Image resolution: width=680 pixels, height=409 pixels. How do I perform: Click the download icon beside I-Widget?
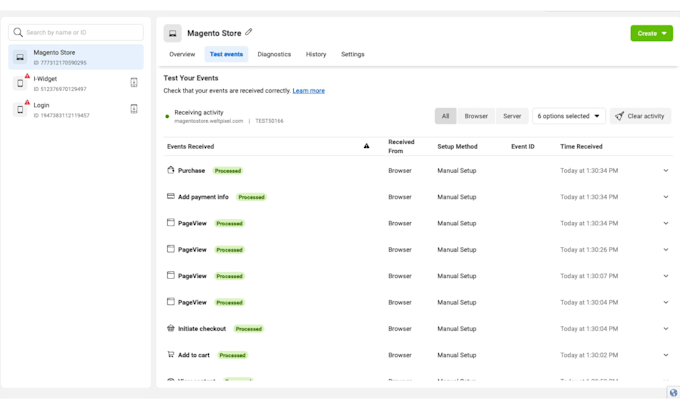[134, 82]
